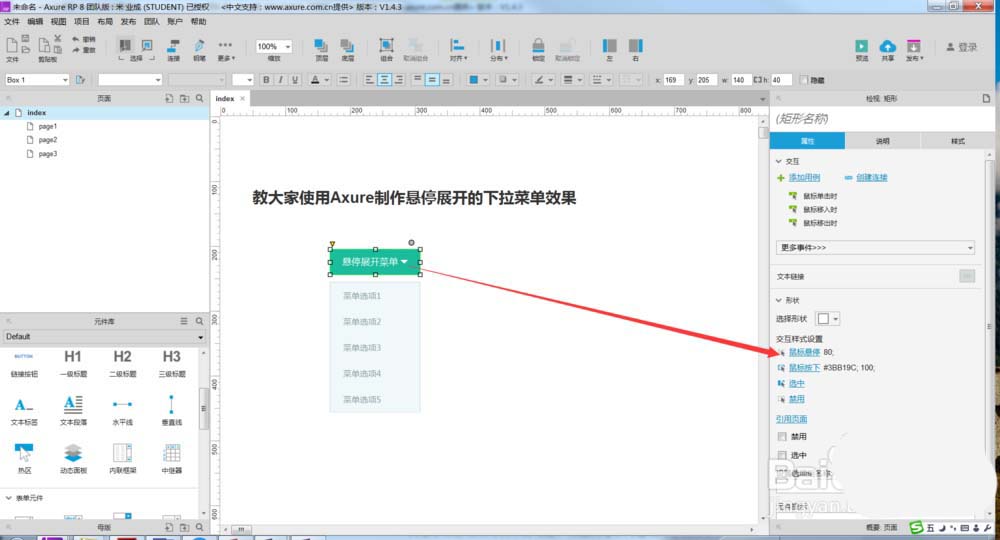The height and width of the screenshot is (540, 1000).
Task: Pick the H1 heading widget
Action: pyautogui.click(x=73, y=356)
